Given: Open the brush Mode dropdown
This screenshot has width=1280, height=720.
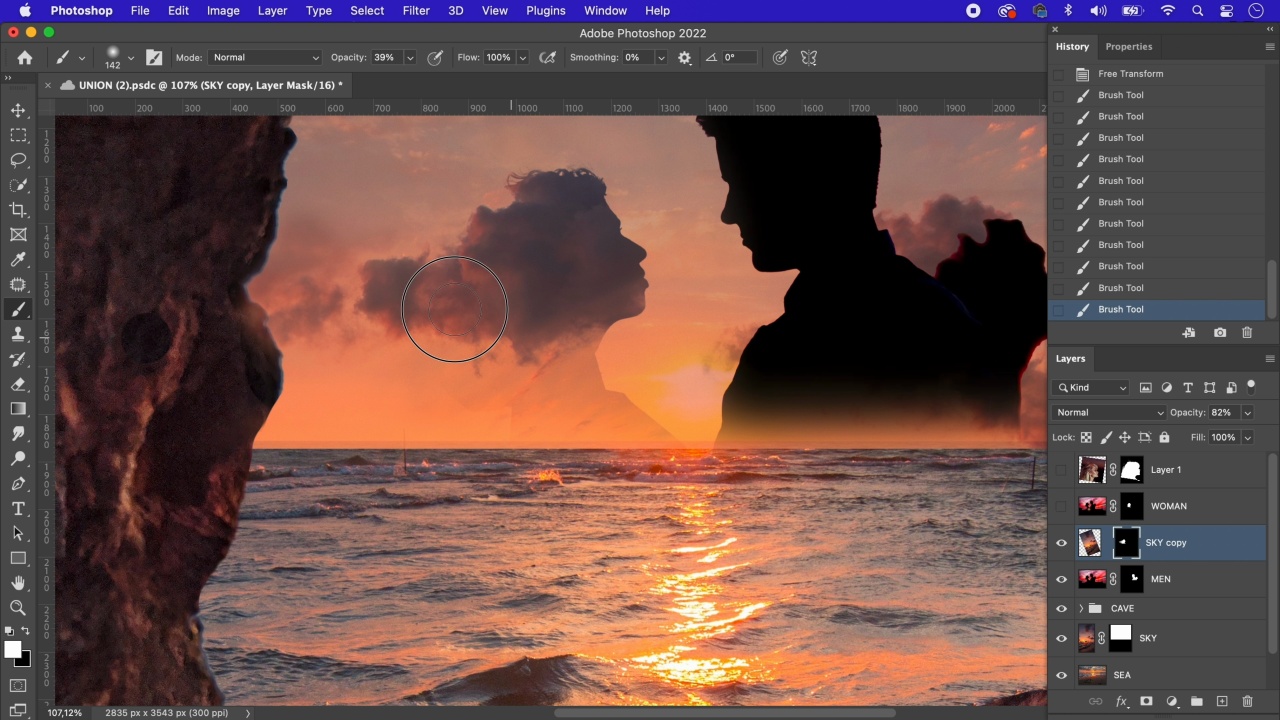Looking at the screenshot, I should pyautogui.click(x=265, y=58).
